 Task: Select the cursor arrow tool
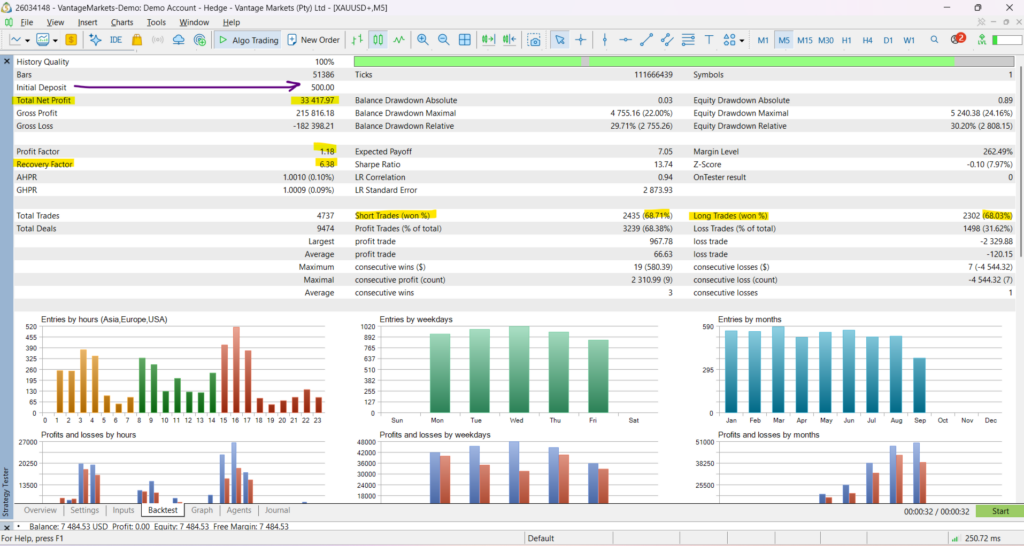click(560, 40)
